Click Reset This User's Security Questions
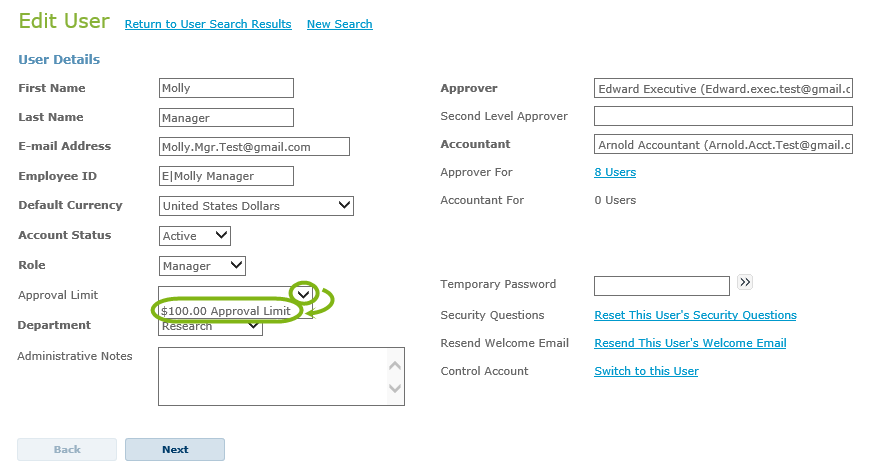 [x=695, y=315]
